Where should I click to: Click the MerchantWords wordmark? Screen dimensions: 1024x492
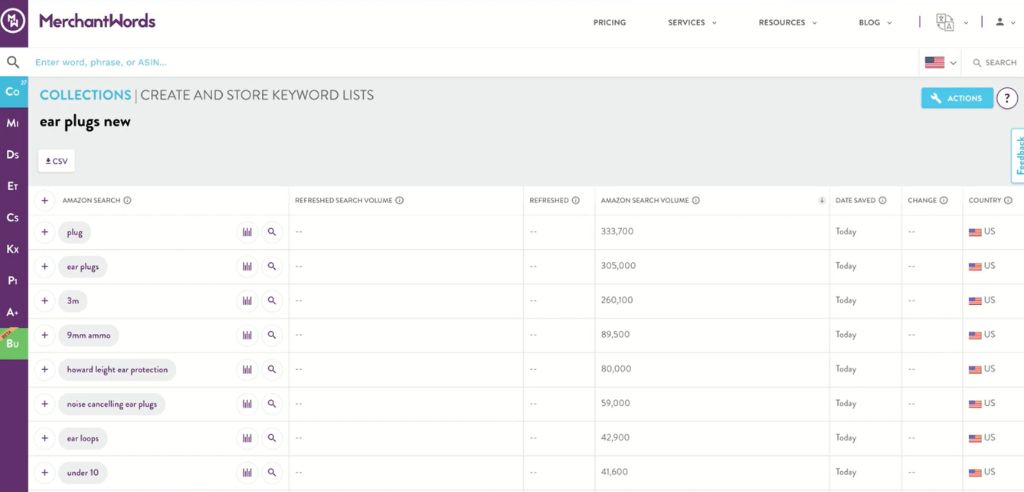[x=97, y=21]
